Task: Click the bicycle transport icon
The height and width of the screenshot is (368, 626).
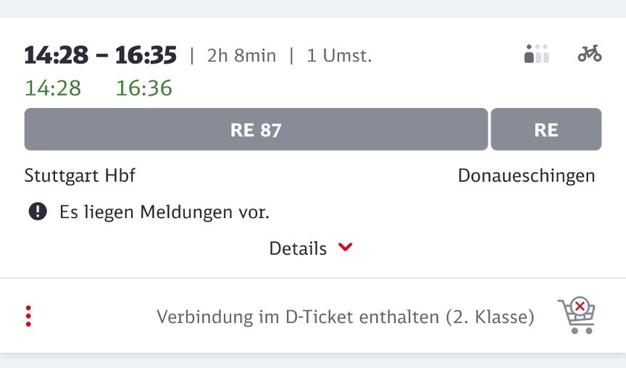Action: click(590, 53)
